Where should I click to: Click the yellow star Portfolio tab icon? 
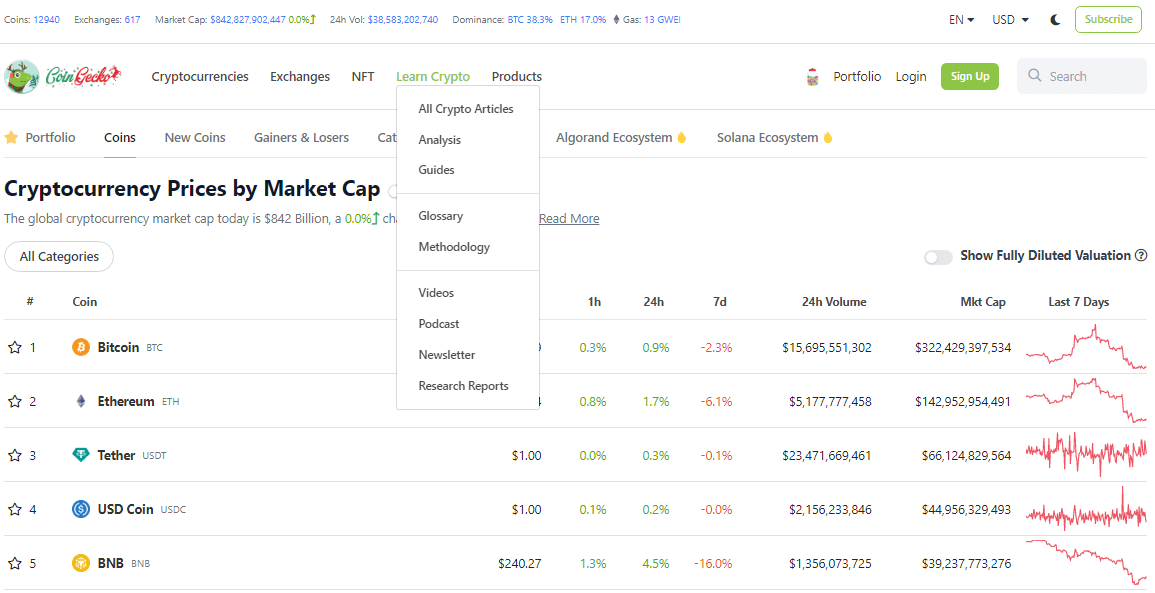click(x=11, y=137)
